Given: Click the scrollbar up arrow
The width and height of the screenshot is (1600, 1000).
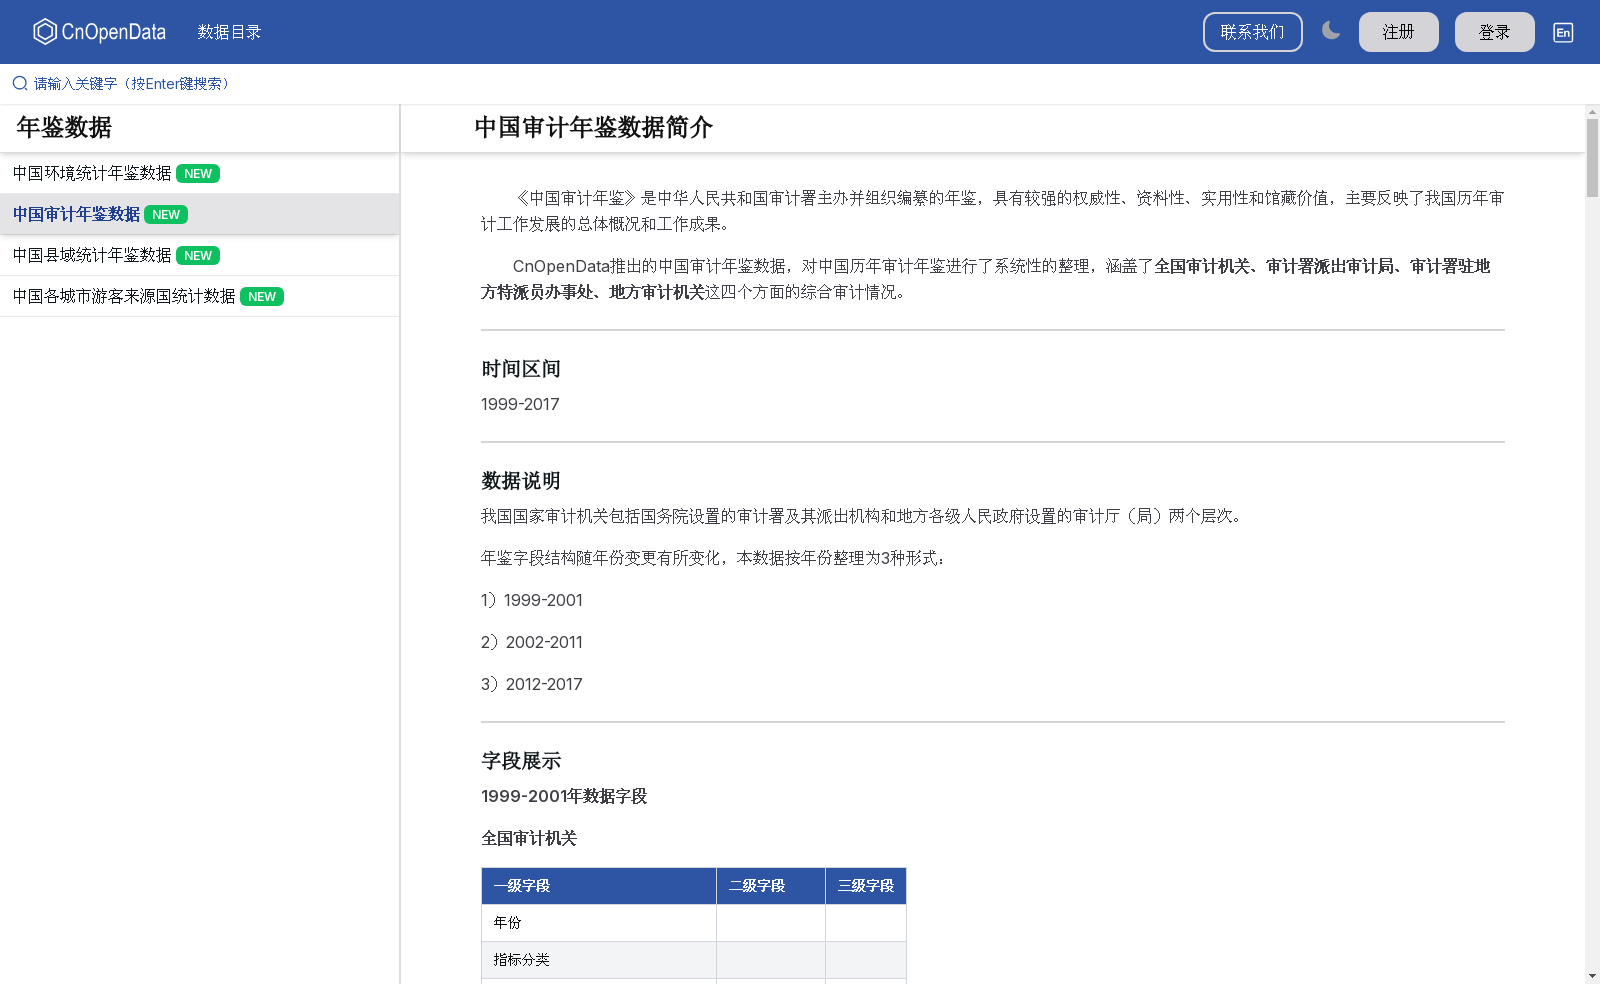Looking at the screenshot, I should (x=1592, y=111).
